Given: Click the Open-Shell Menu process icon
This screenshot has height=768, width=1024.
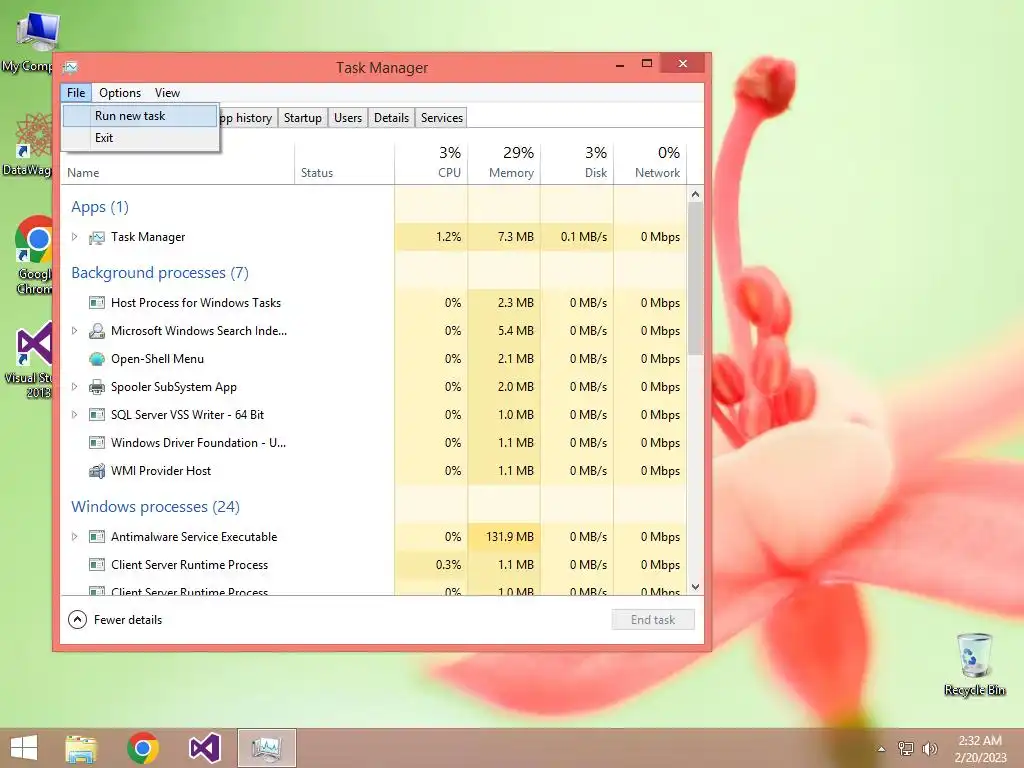Looking at the screenshot, I should pos(97,359).
